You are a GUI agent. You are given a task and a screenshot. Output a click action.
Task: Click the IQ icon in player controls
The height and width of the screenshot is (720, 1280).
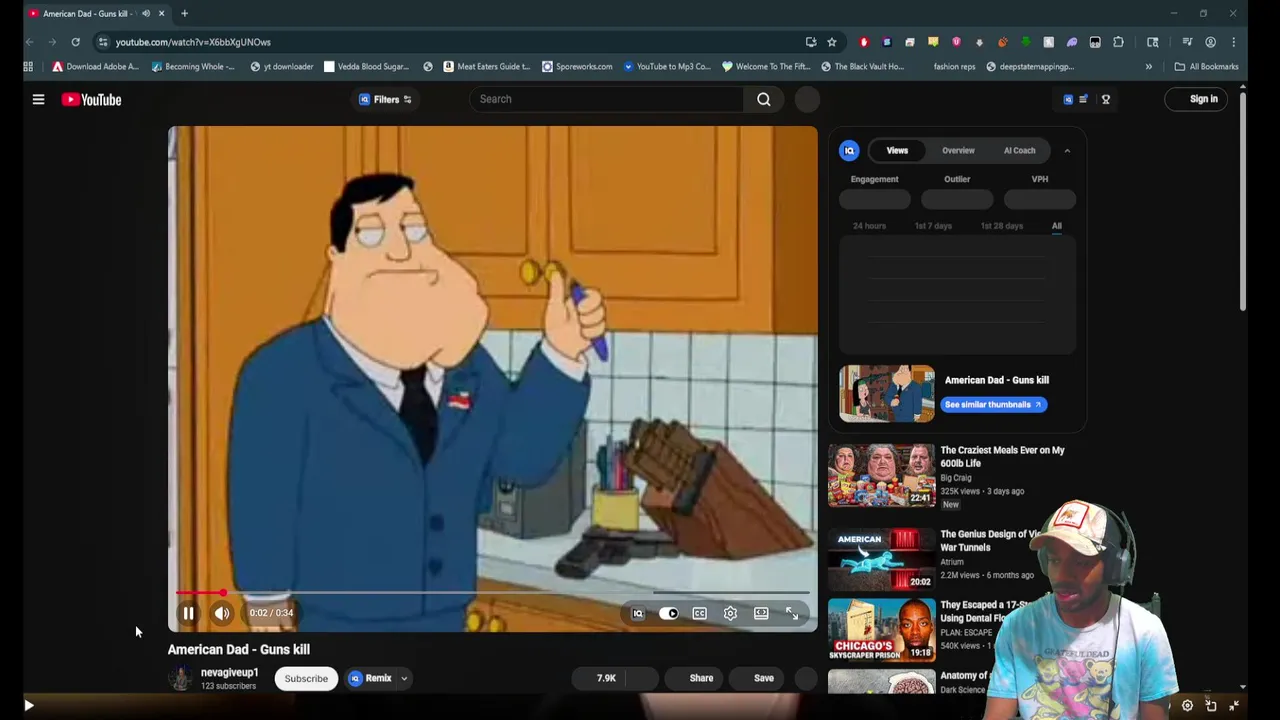click(638, 613)
